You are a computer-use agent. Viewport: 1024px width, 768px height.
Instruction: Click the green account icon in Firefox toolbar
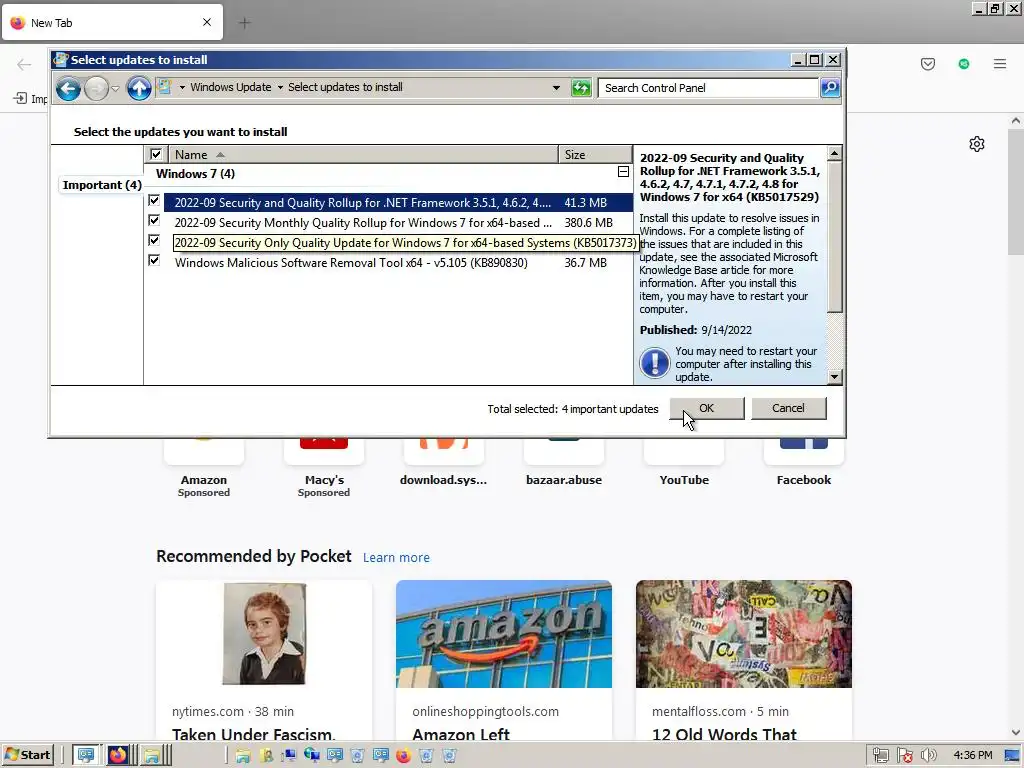click(x=963, y=64)
